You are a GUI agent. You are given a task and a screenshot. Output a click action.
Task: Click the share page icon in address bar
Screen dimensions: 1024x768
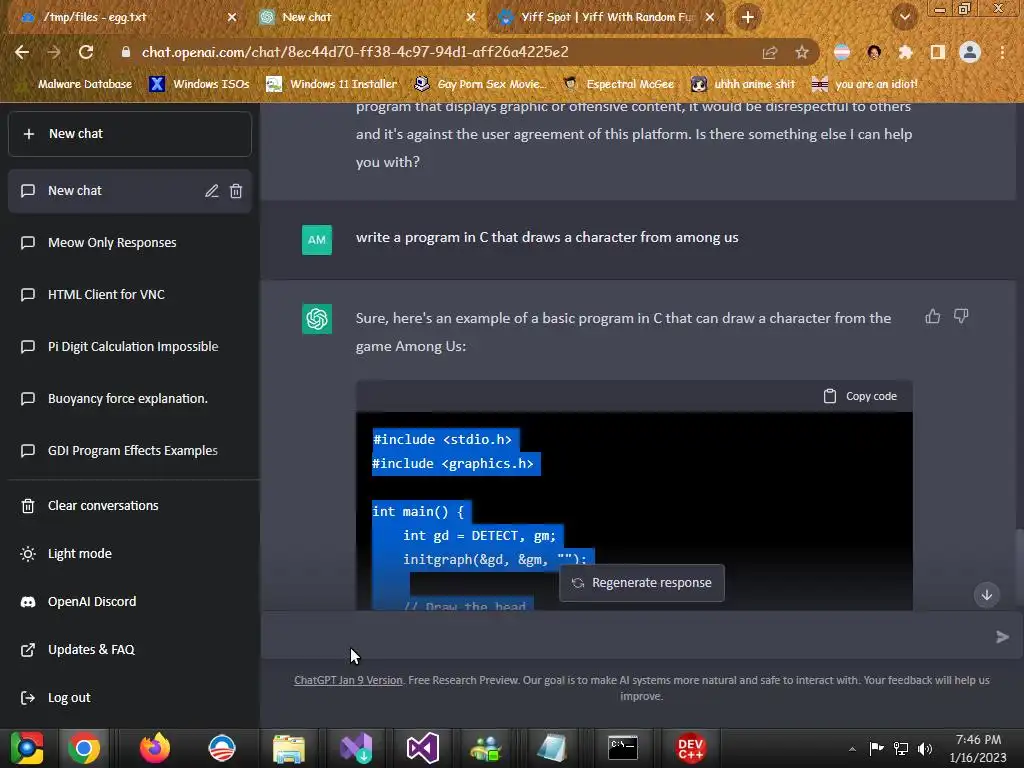tap(770, 52)
